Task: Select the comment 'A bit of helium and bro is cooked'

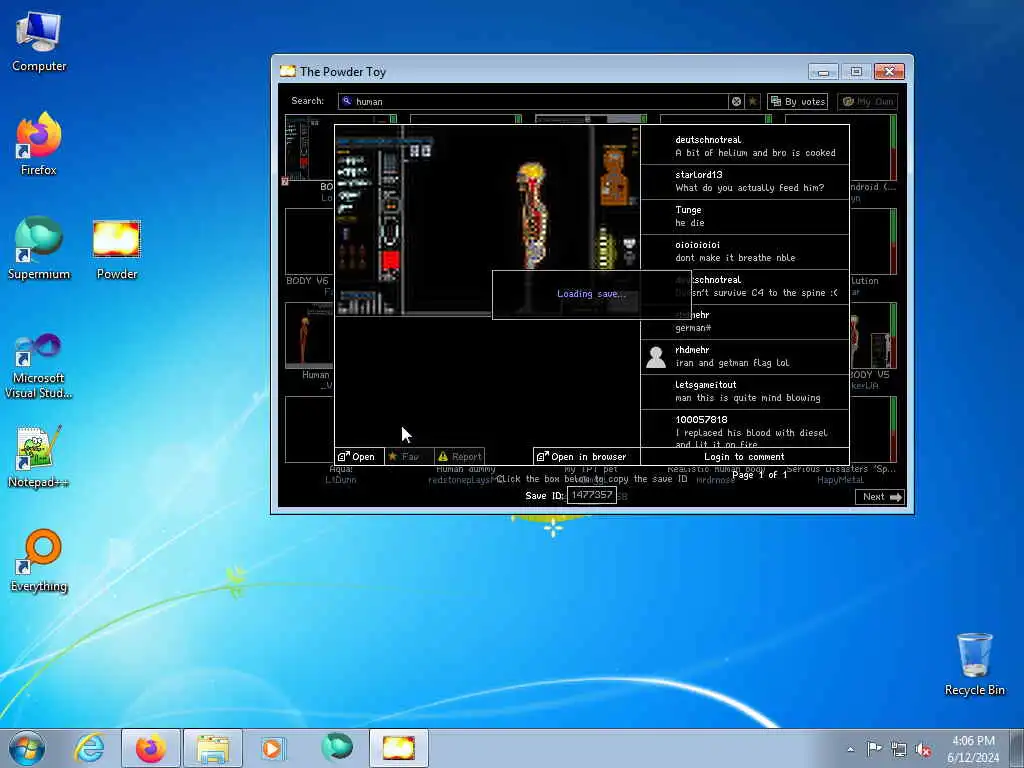Action: pyautogui.click(x=755, y=153)
